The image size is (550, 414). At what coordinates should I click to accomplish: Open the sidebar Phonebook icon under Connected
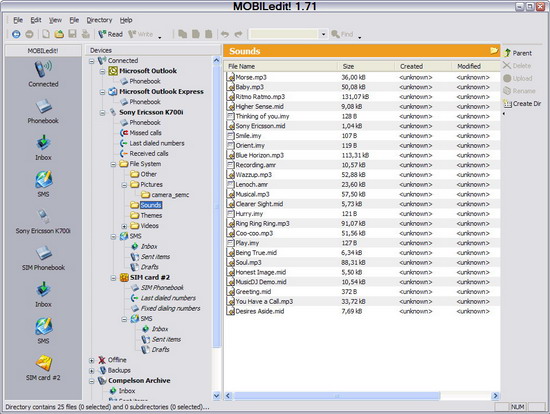pos(43,112)
